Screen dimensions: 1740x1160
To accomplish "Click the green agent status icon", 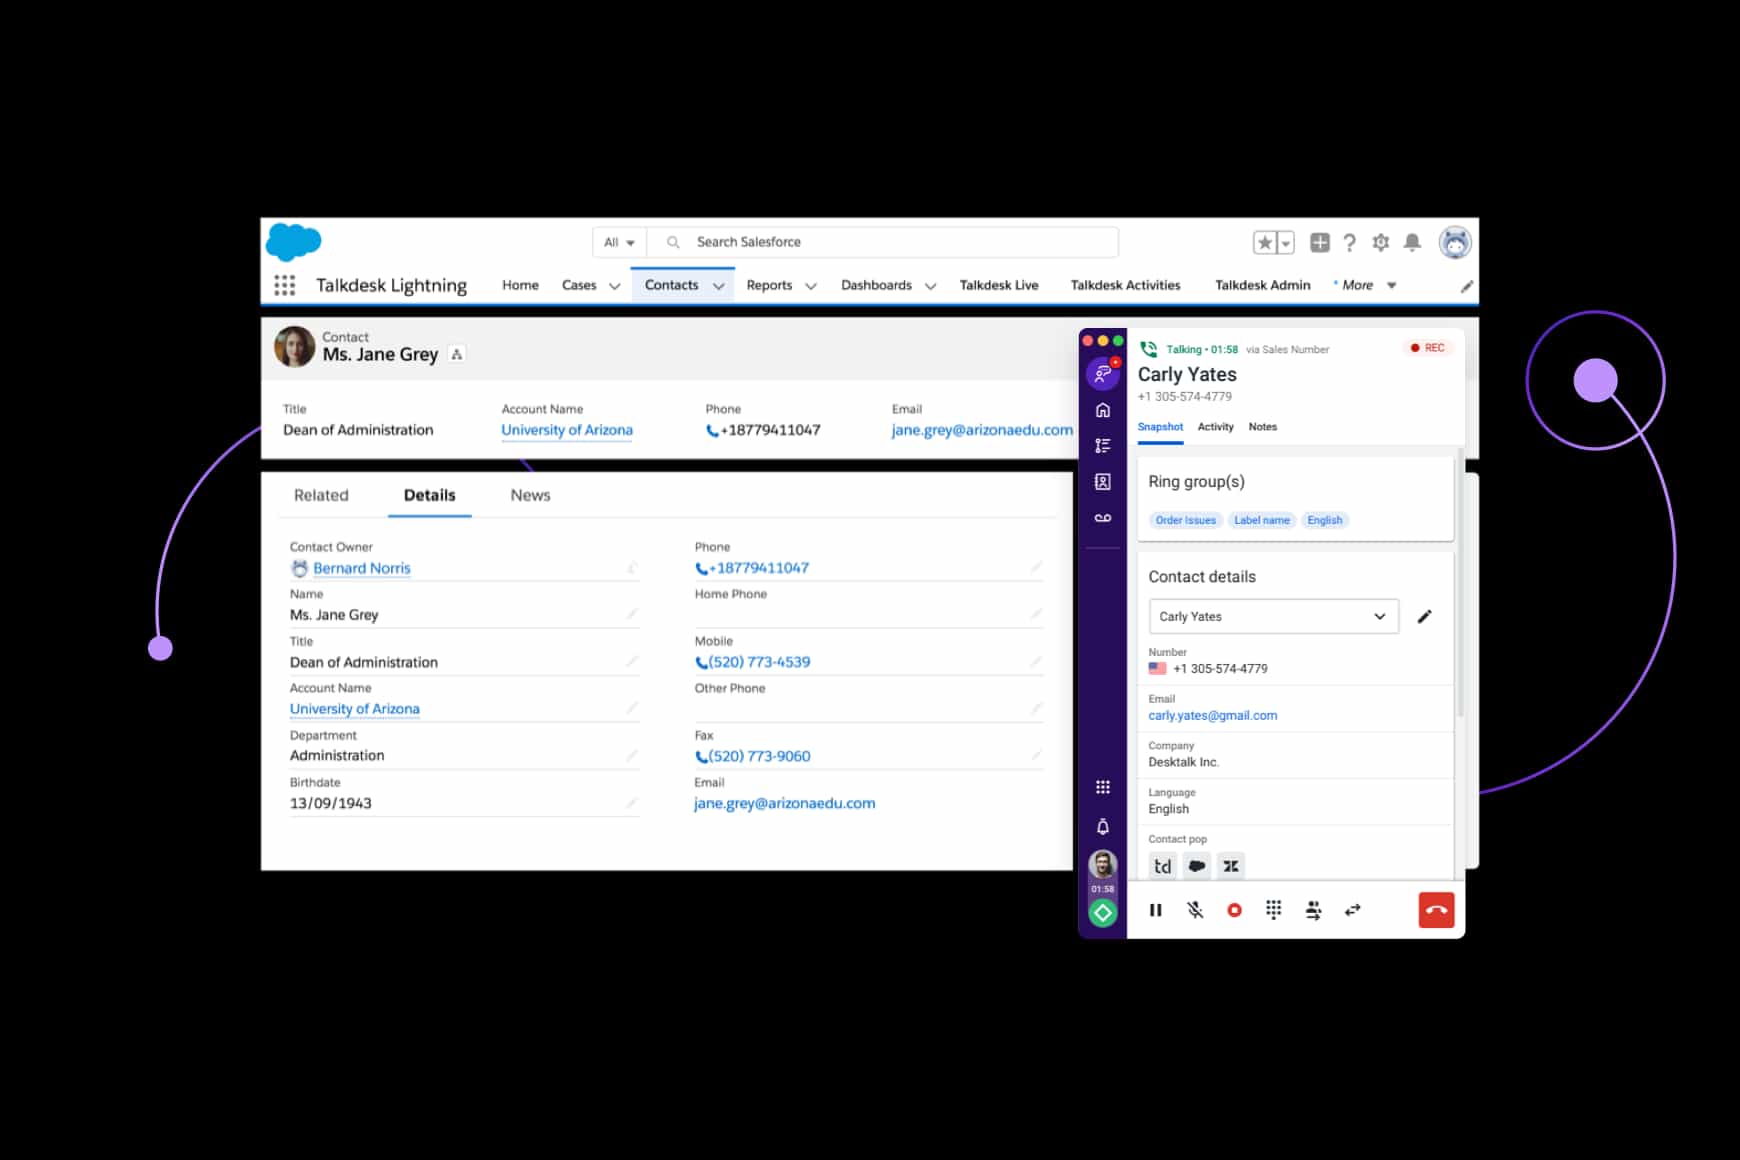I will coord(1102,912).
